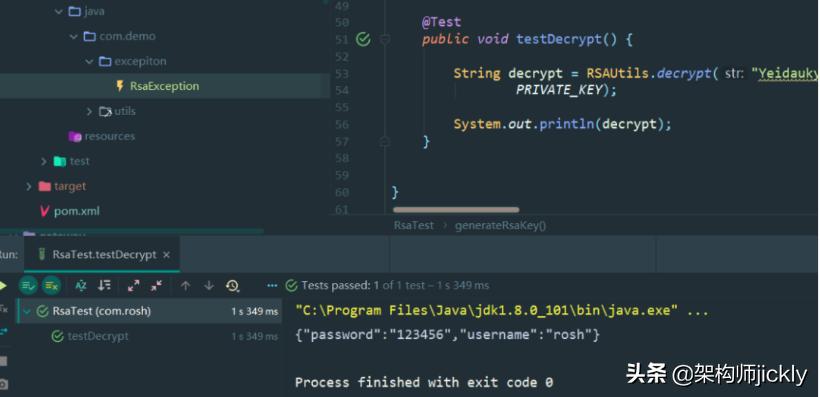
Task: Collapse the excepiton package chevron
Action: (89, 61)
